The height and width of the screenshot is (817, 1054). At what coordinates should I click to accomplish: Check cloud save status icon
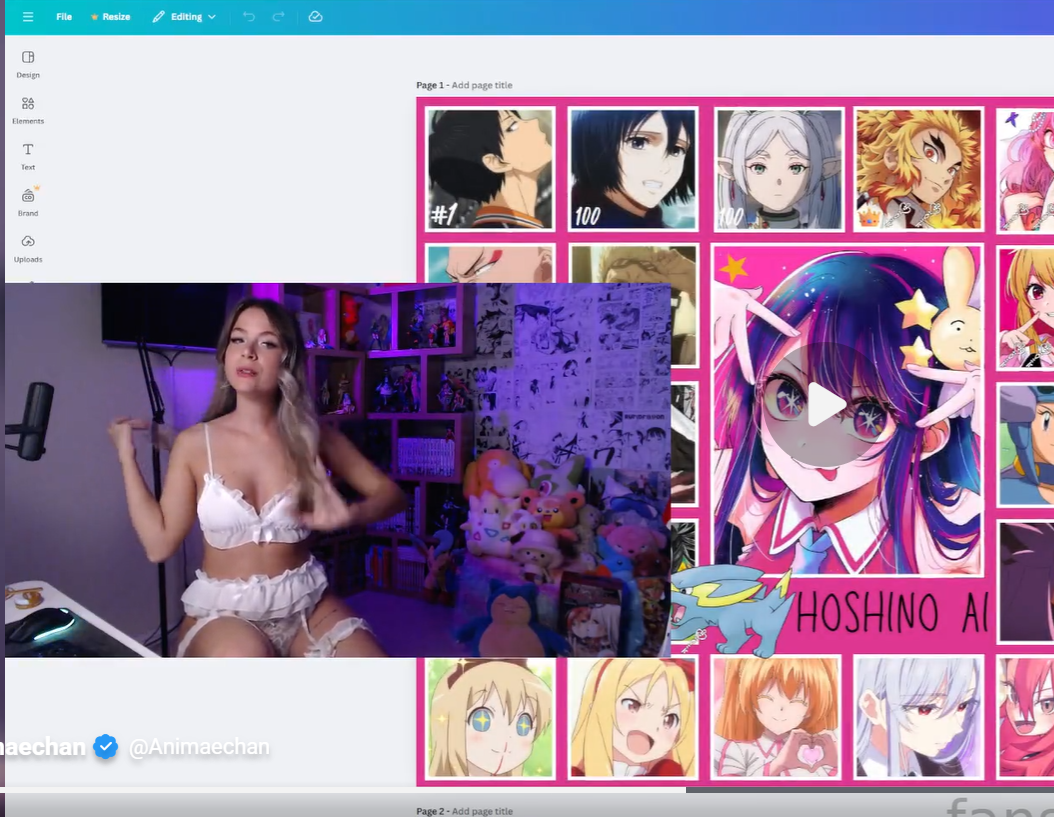[x=315, y=17]
